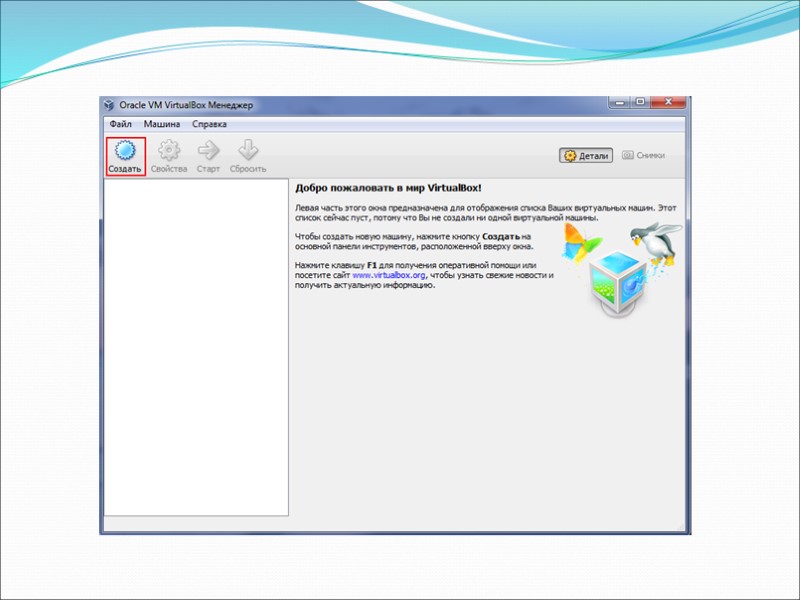The image size is (800, 600).
Task: Switch to Детали (Details) view
Action: [586, 156]
